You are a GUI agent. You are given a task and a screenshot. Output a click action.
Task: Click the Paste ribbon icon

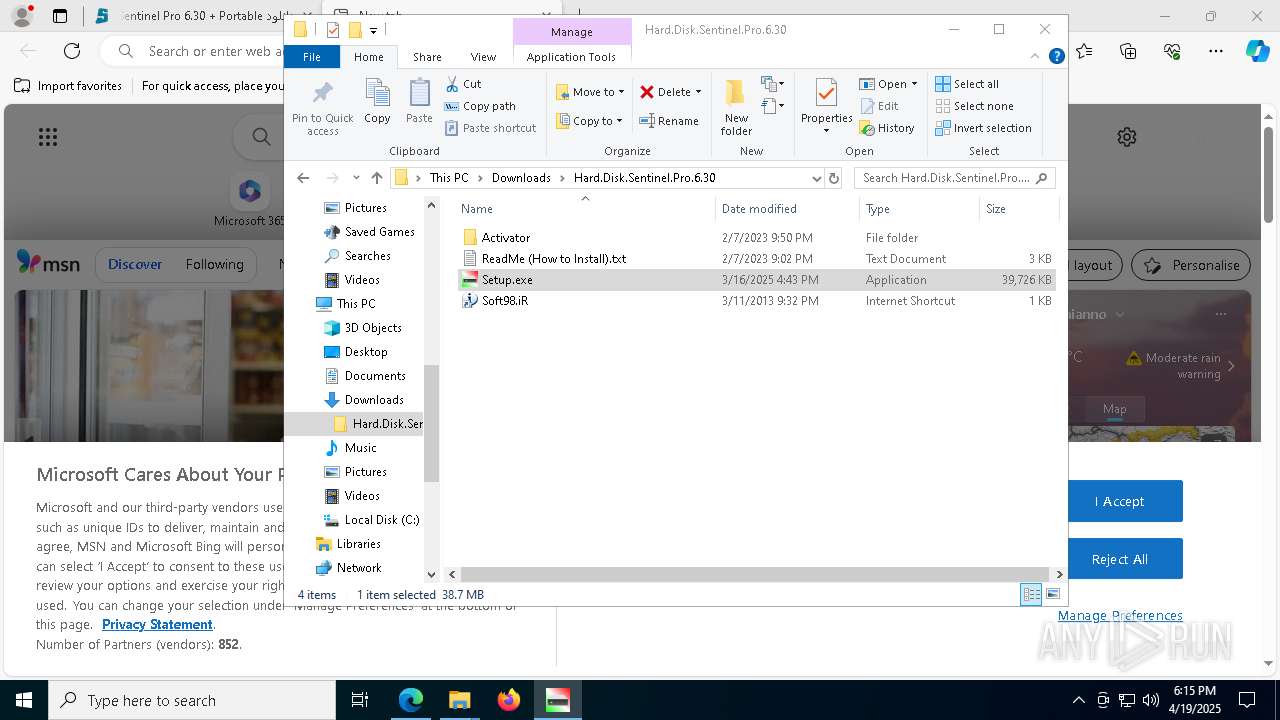tap(419, 102)
